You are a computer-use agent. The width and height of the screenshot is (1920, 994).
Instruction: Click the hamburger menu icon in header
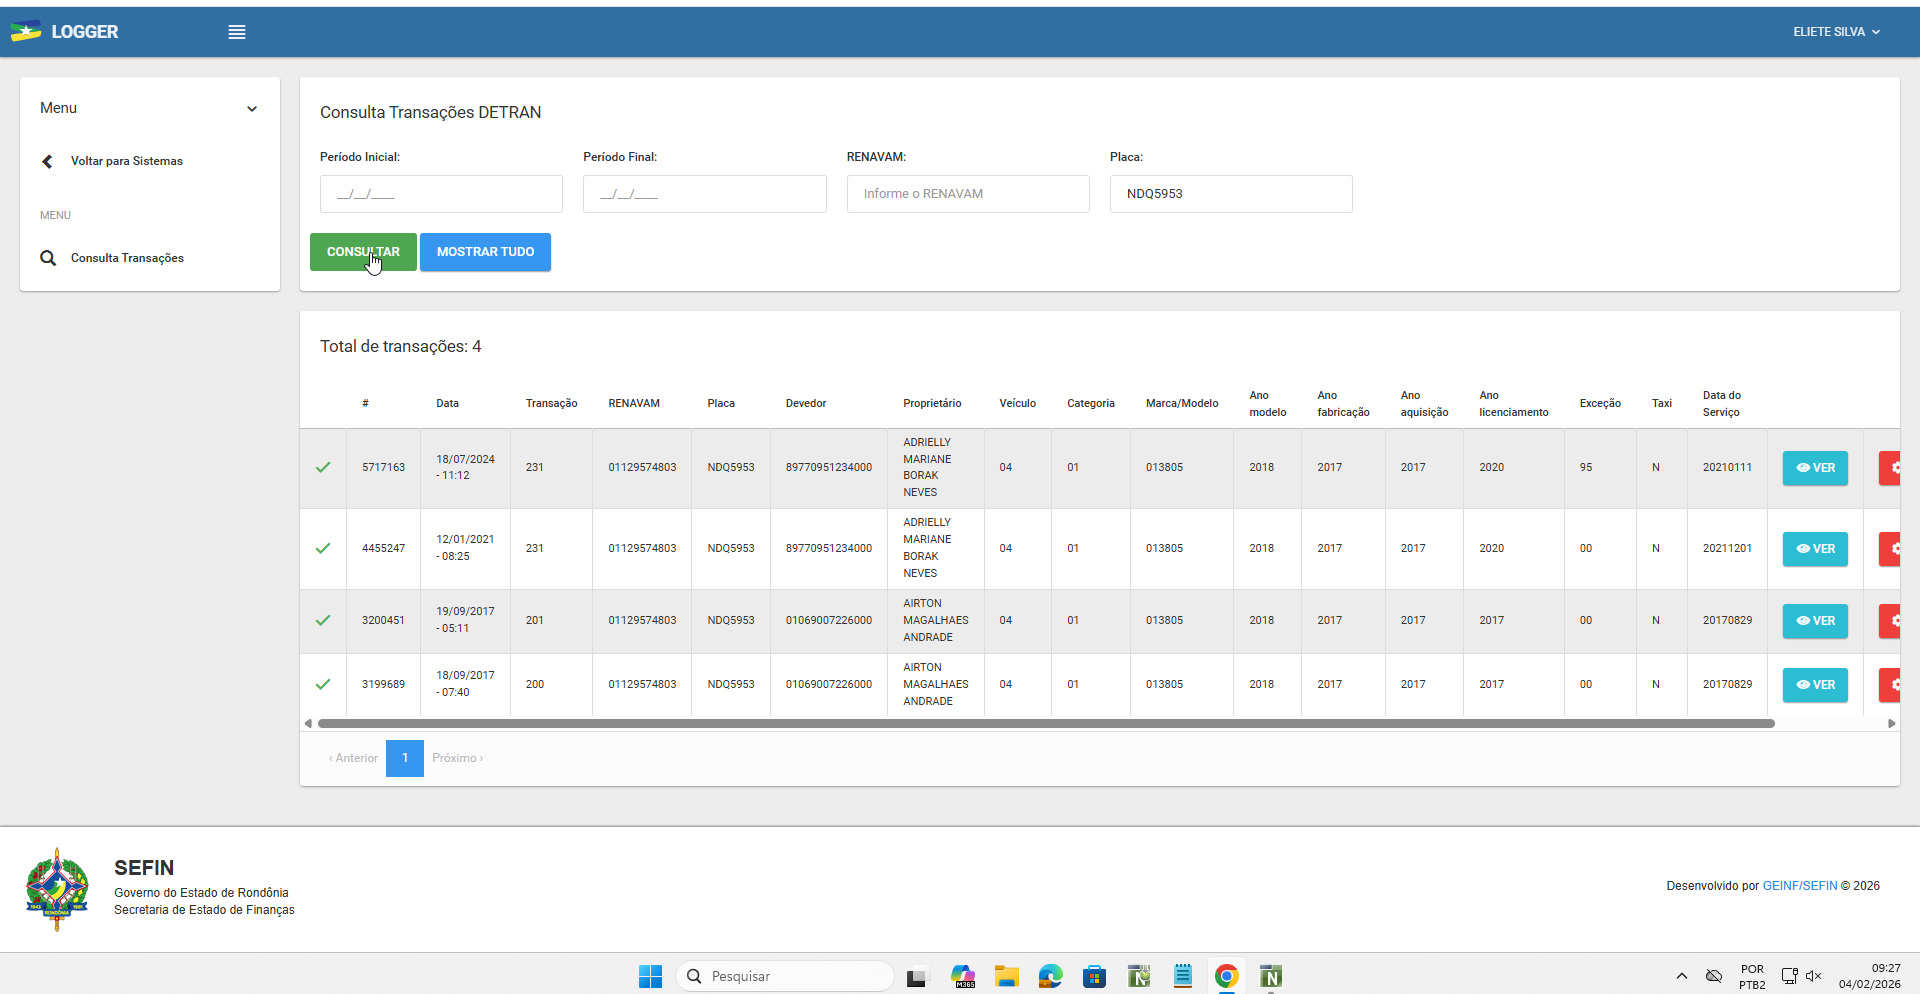(x=237, y=32)
